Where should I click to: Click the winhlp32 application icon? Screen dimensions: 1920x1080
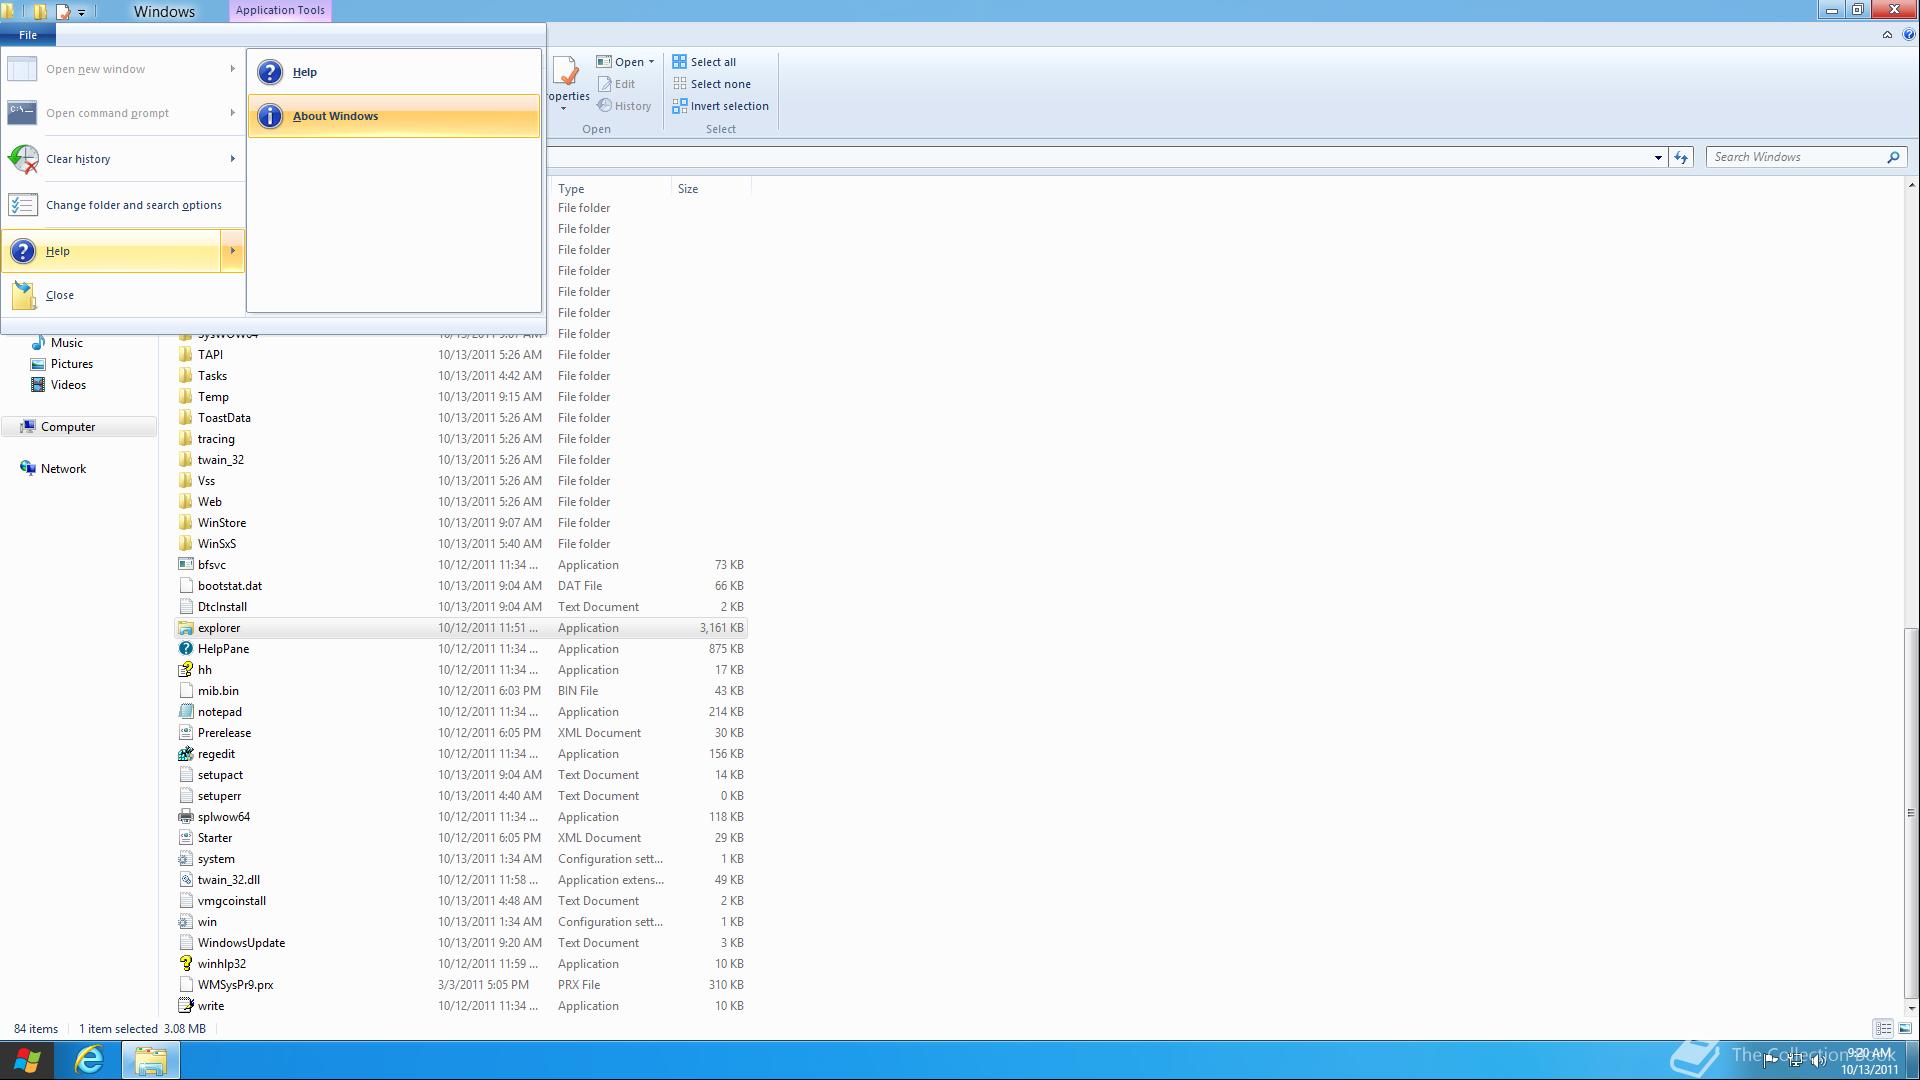click(x=185, y=964)
